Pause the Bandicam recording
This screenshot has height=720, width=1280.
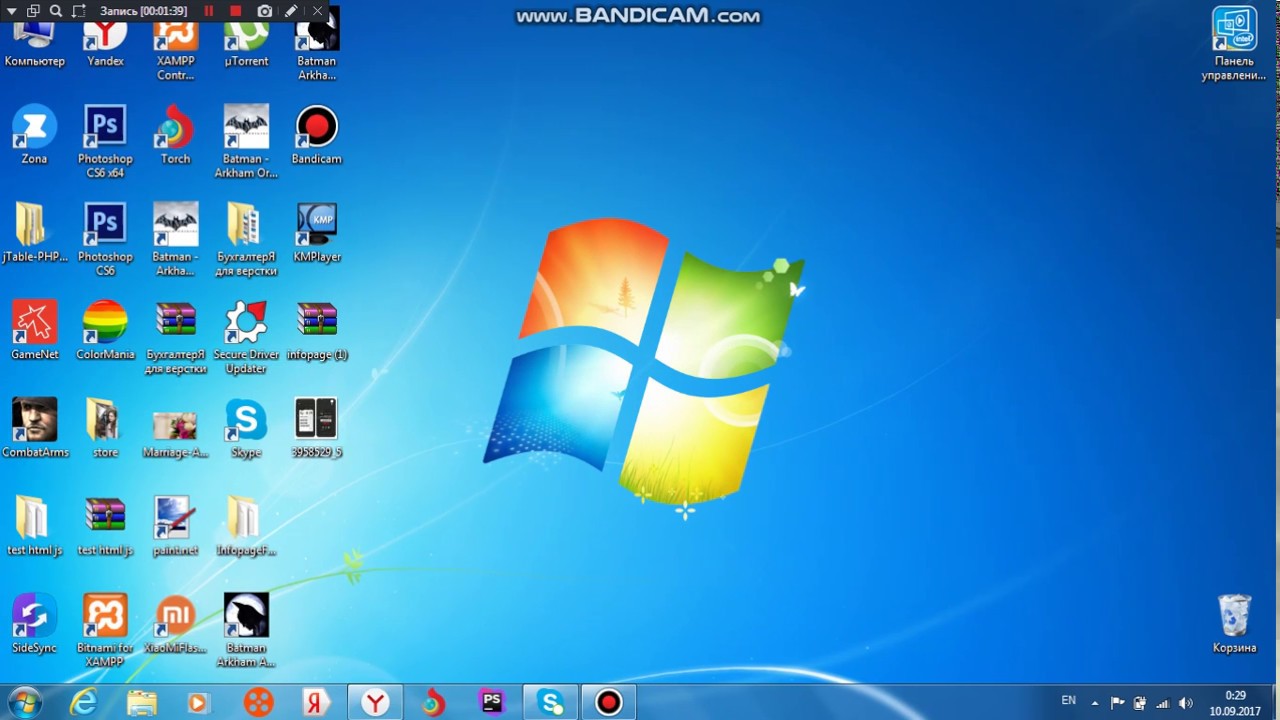[x=209, y=11]
